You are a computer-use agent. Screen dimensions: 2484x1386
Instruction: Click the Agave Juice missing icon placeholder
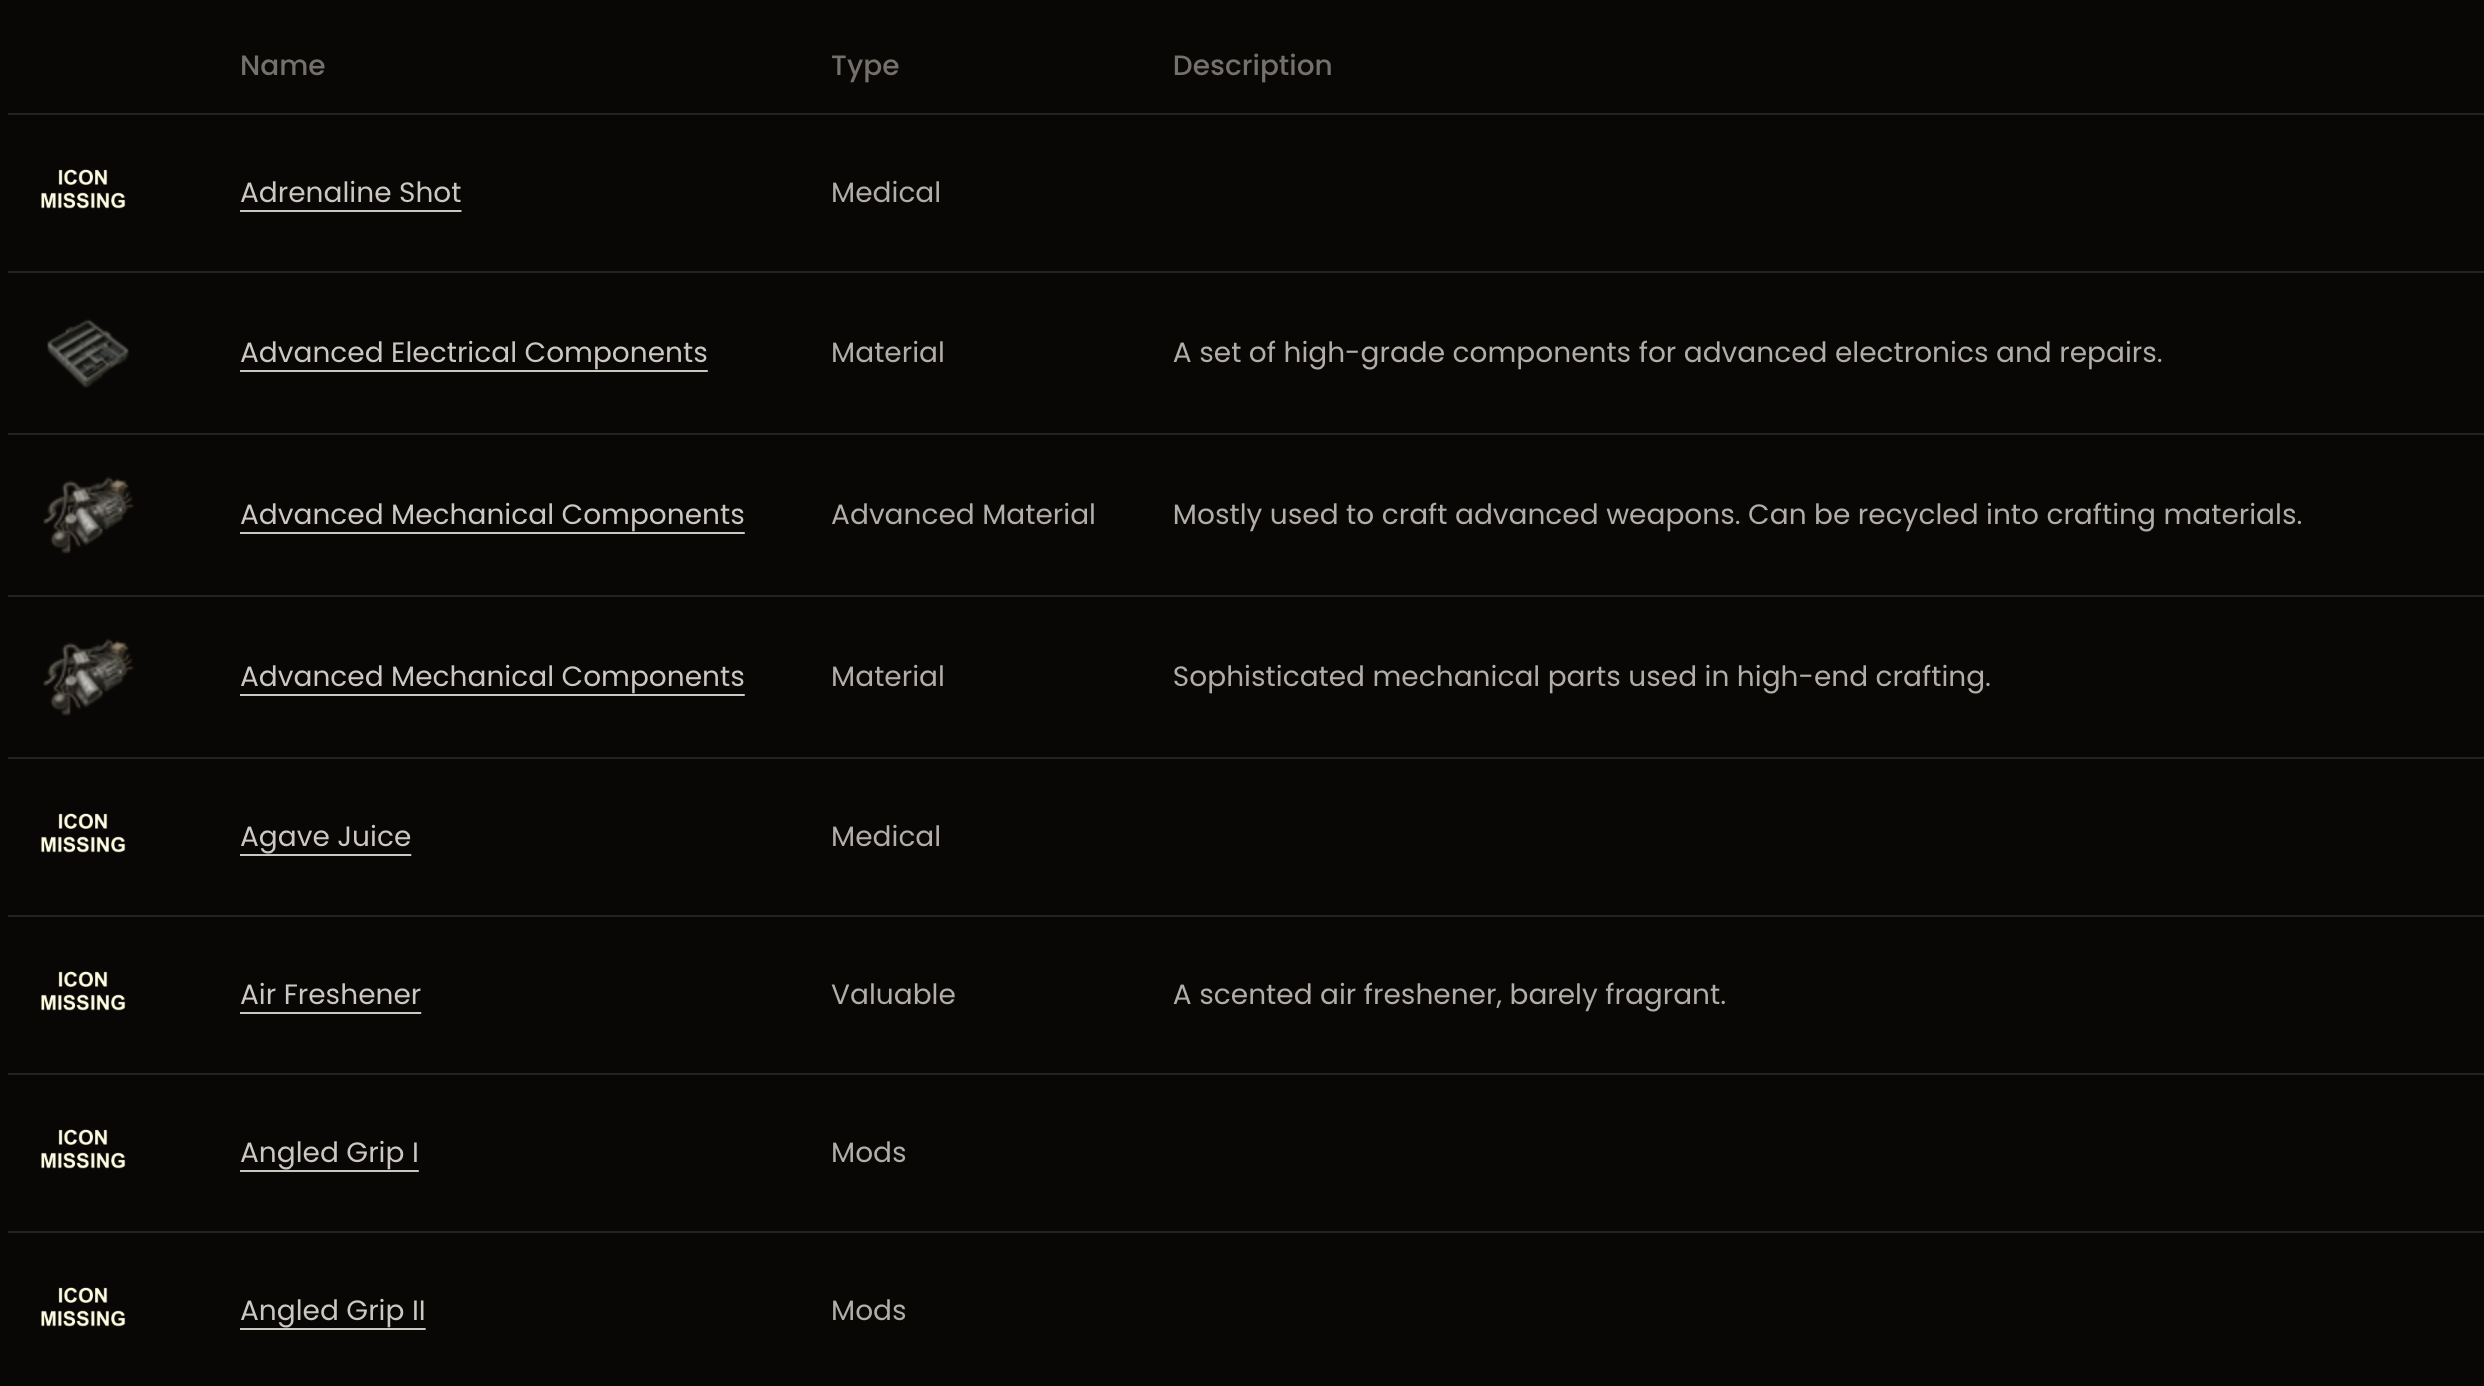point(83,833)
